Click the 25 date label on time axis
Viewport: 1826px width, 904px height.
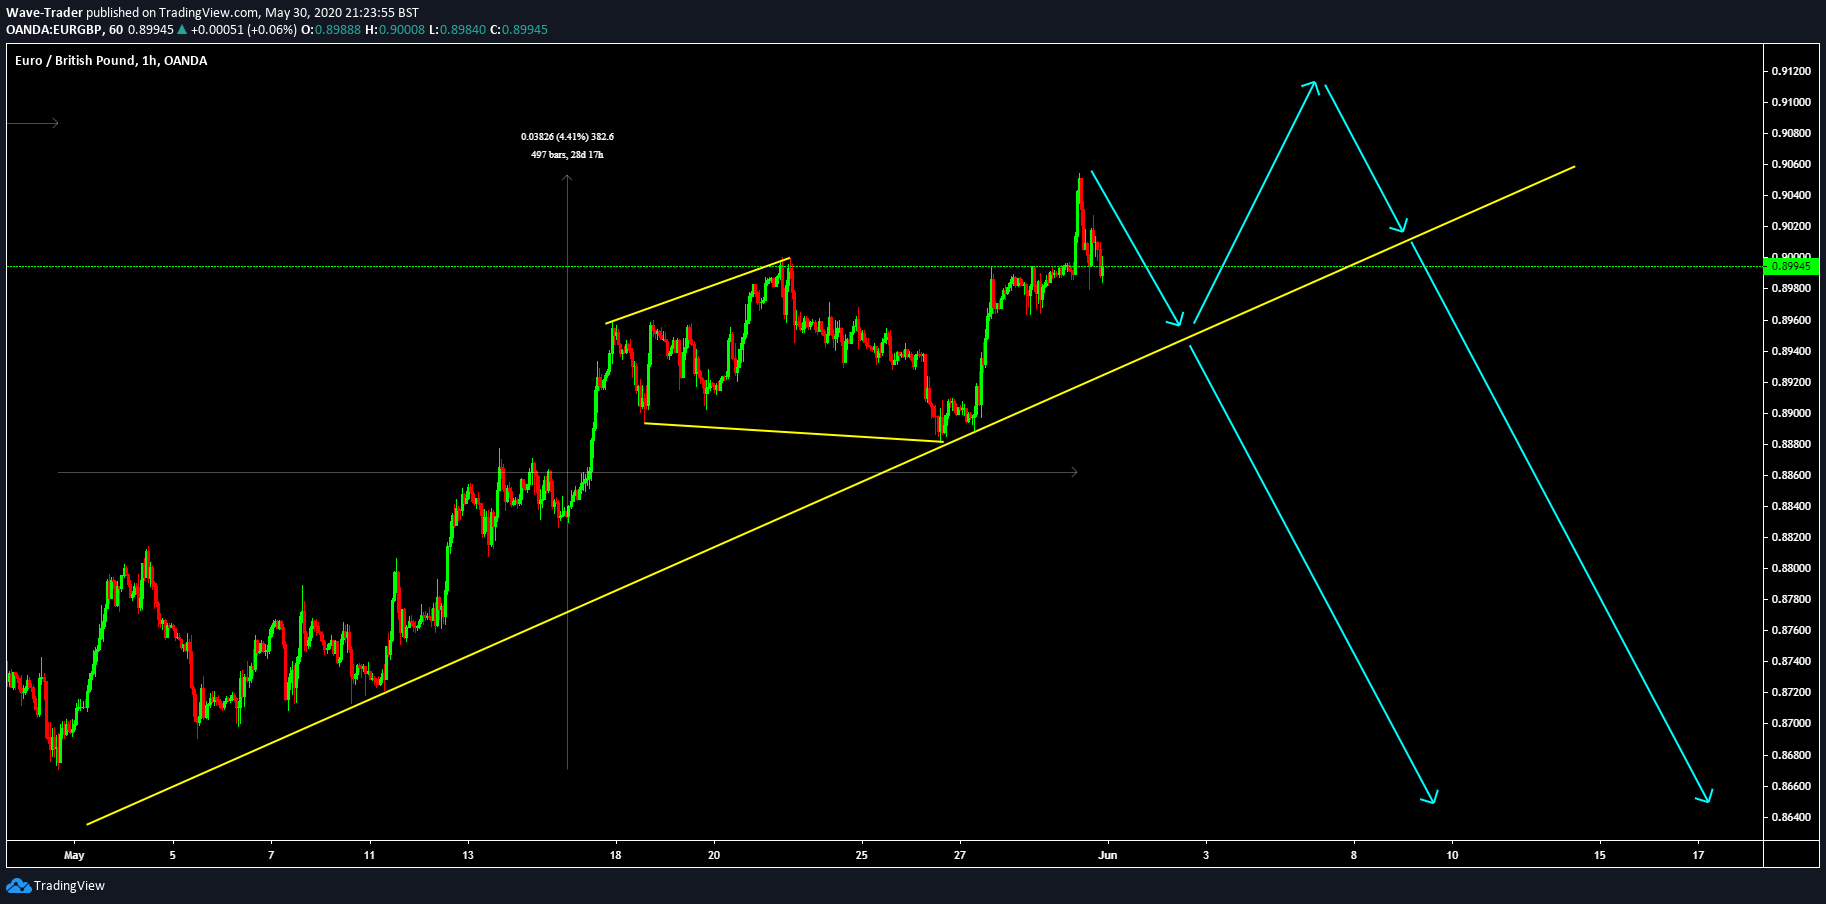pos(862,855)
